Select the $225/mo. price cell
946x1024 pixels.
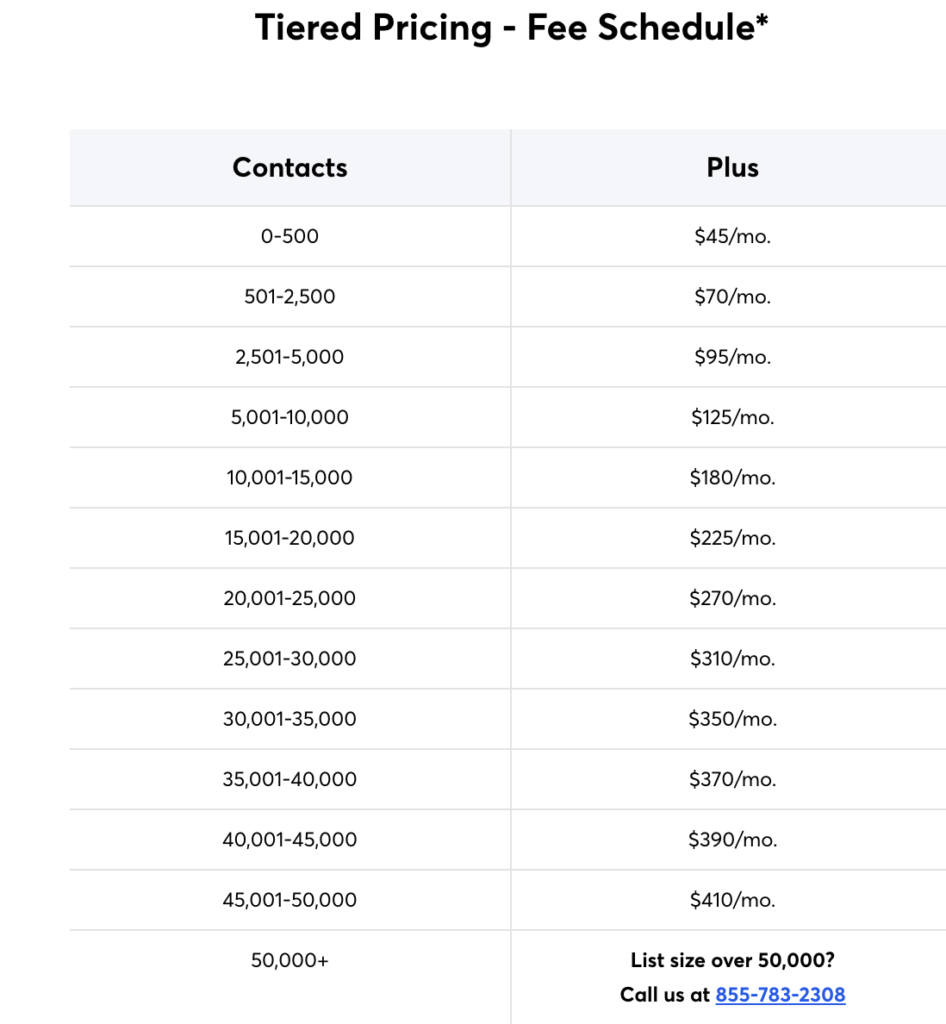click(732, 538)
